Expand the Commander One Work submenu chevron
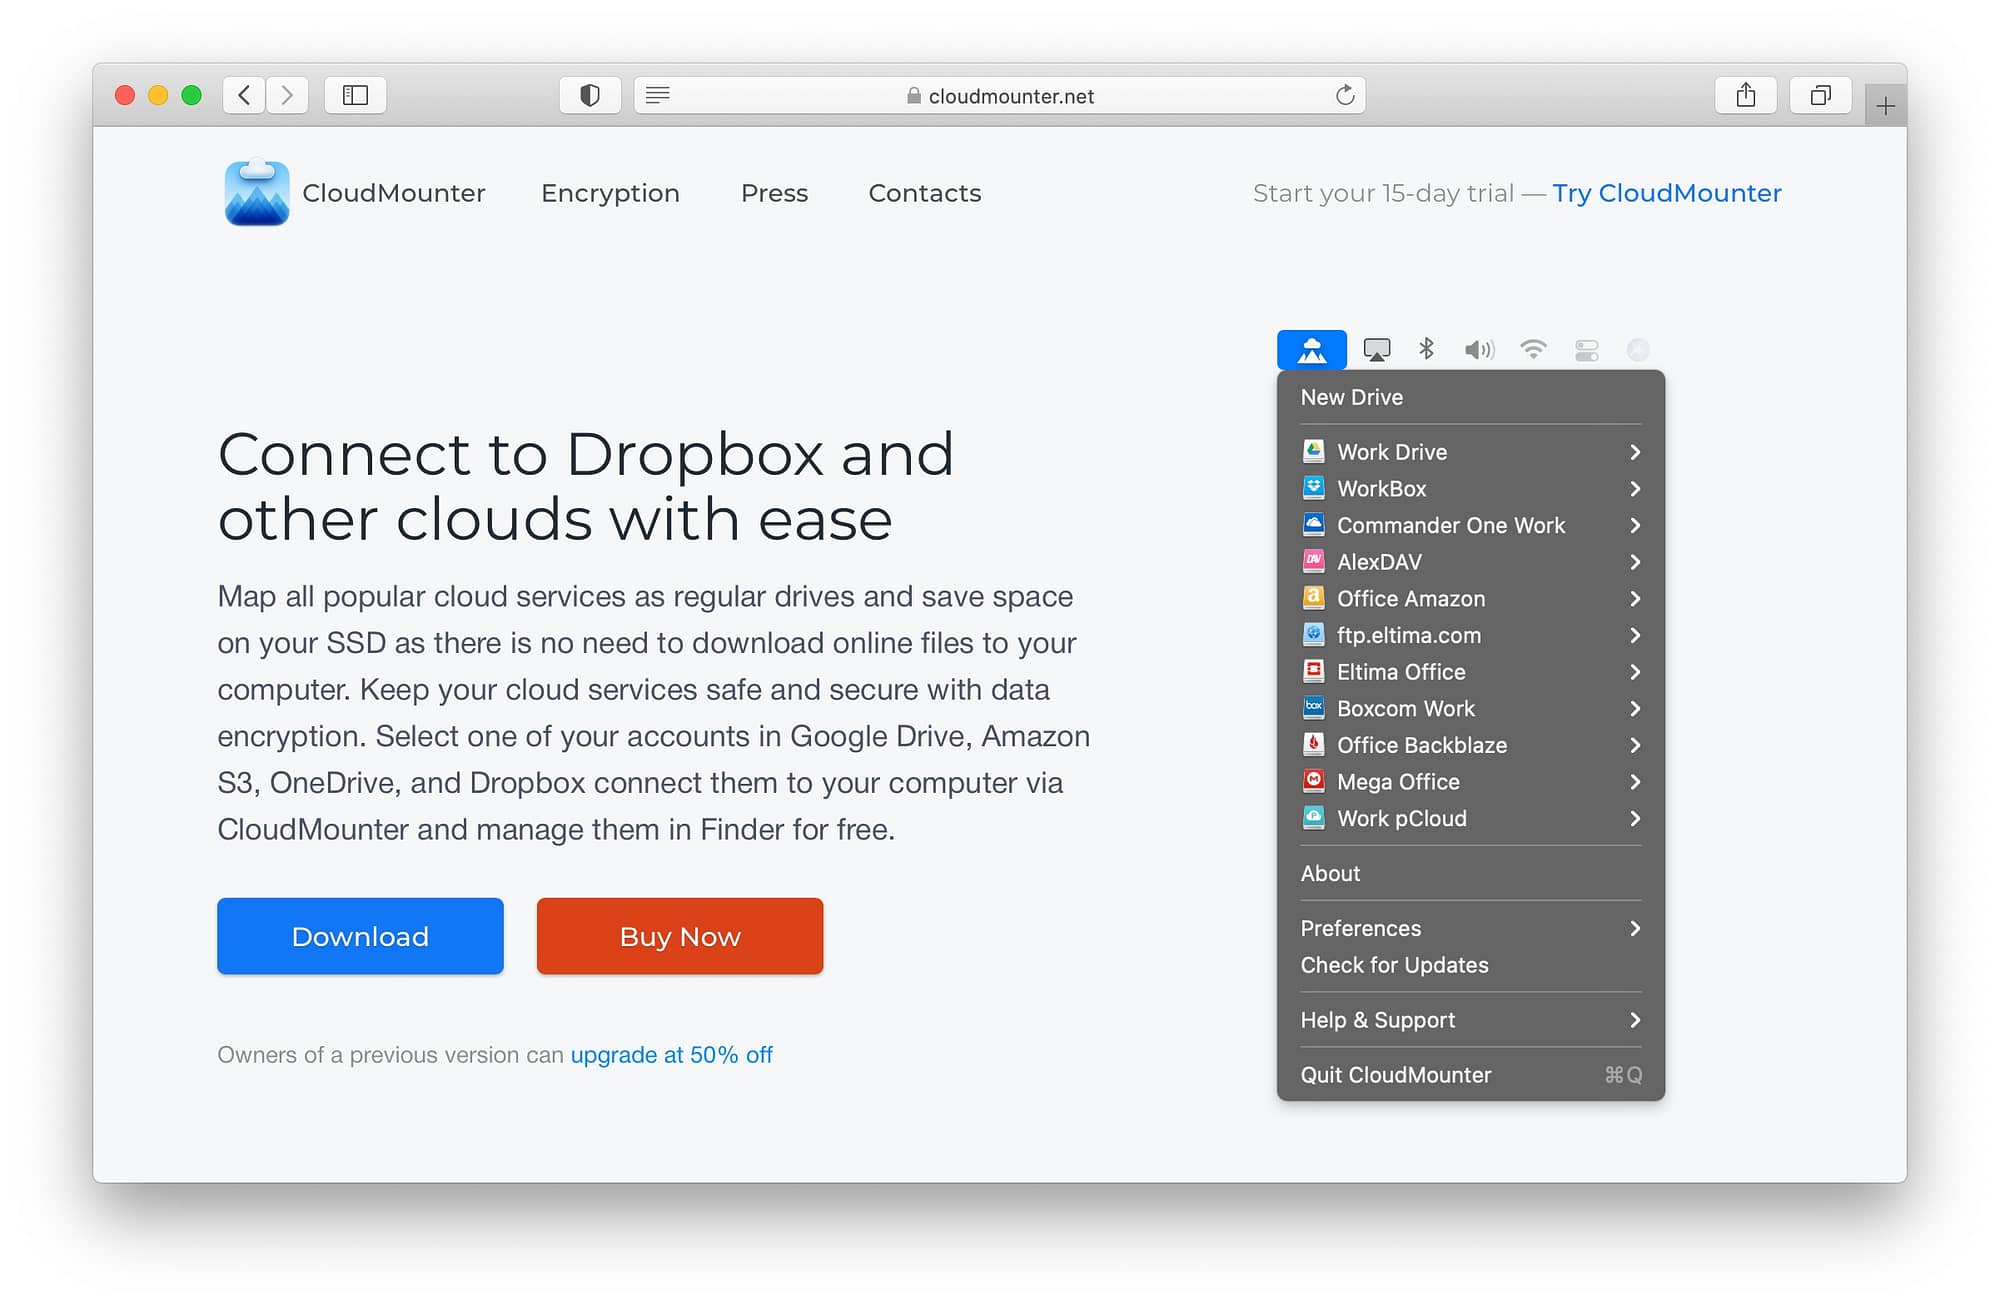The height and width of the screenshot is (1306, 2000). (1635, 525)
